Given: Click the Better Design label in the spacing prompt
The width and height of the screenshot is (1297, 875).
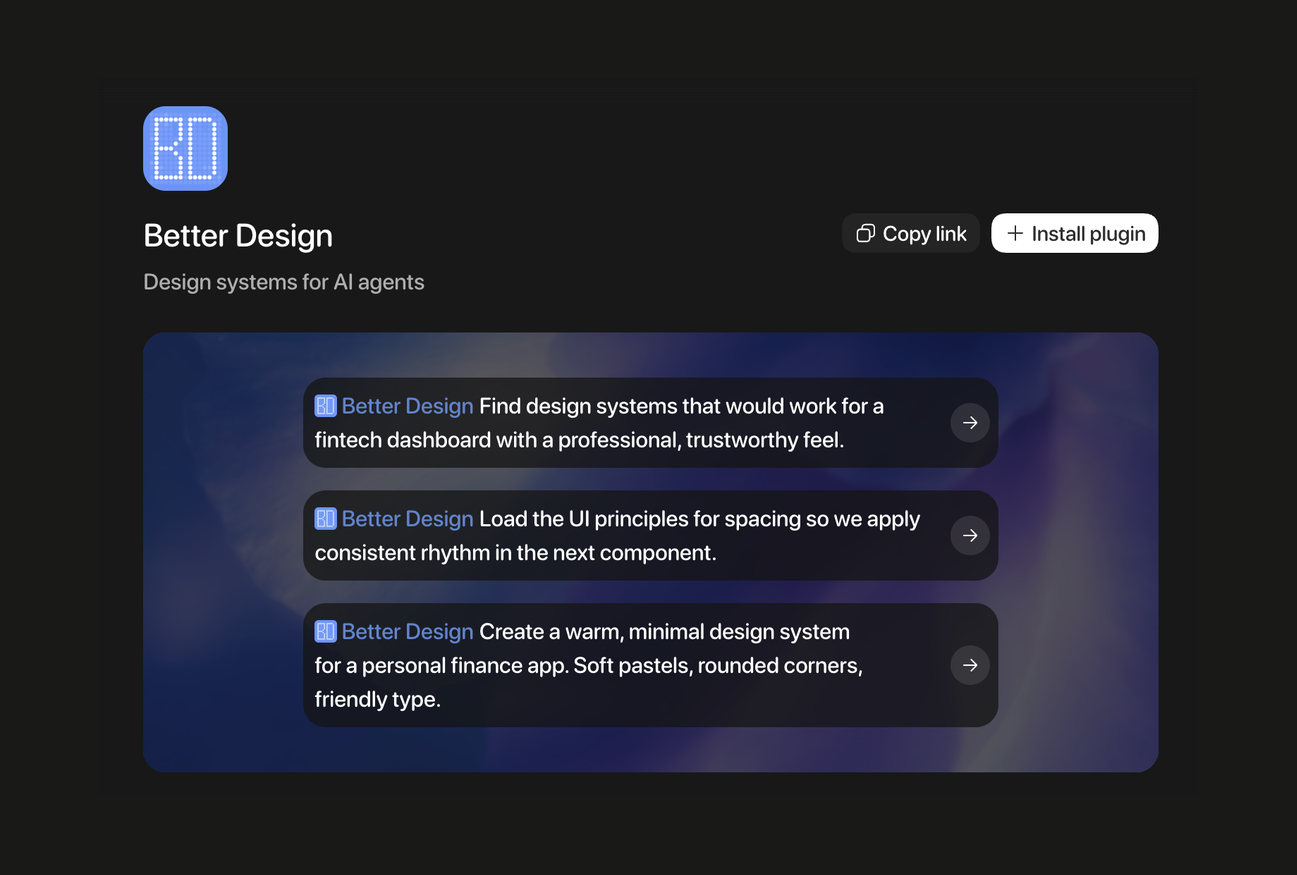Looking at the screenshot, I should point(408,519).
